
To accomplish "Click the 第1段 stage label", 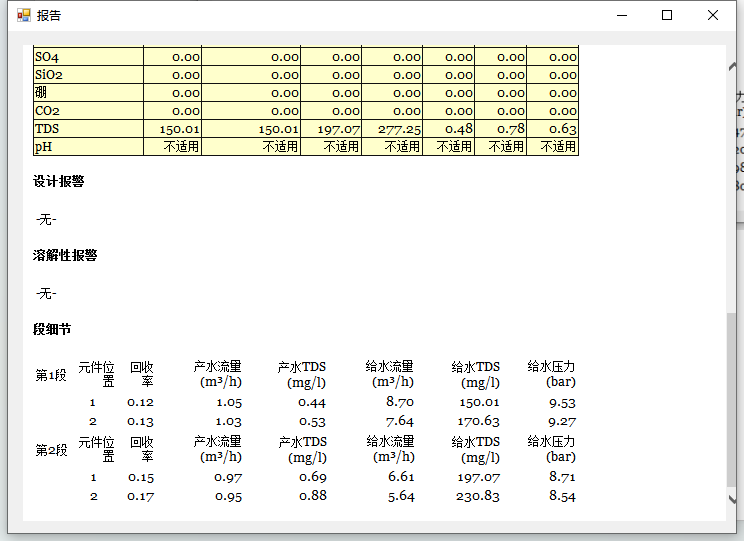I will coord(51,375).
